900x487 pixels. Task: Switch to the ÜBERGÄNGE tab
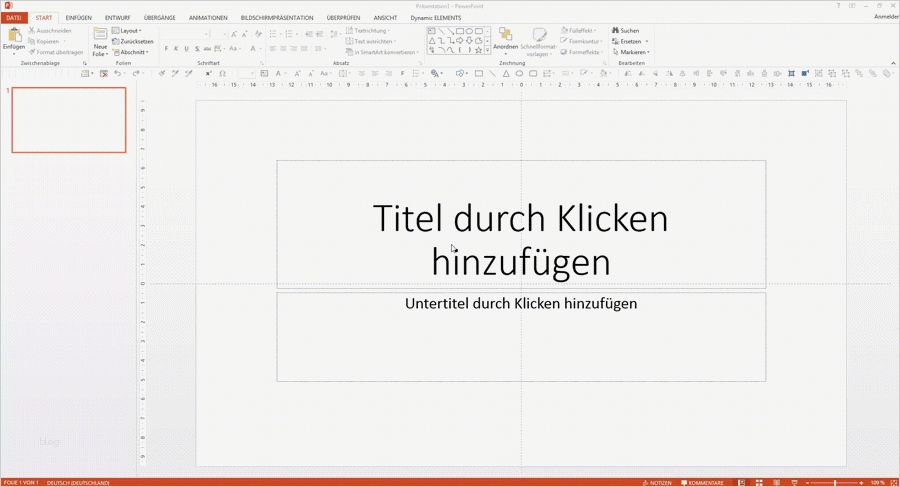(160, 18)
